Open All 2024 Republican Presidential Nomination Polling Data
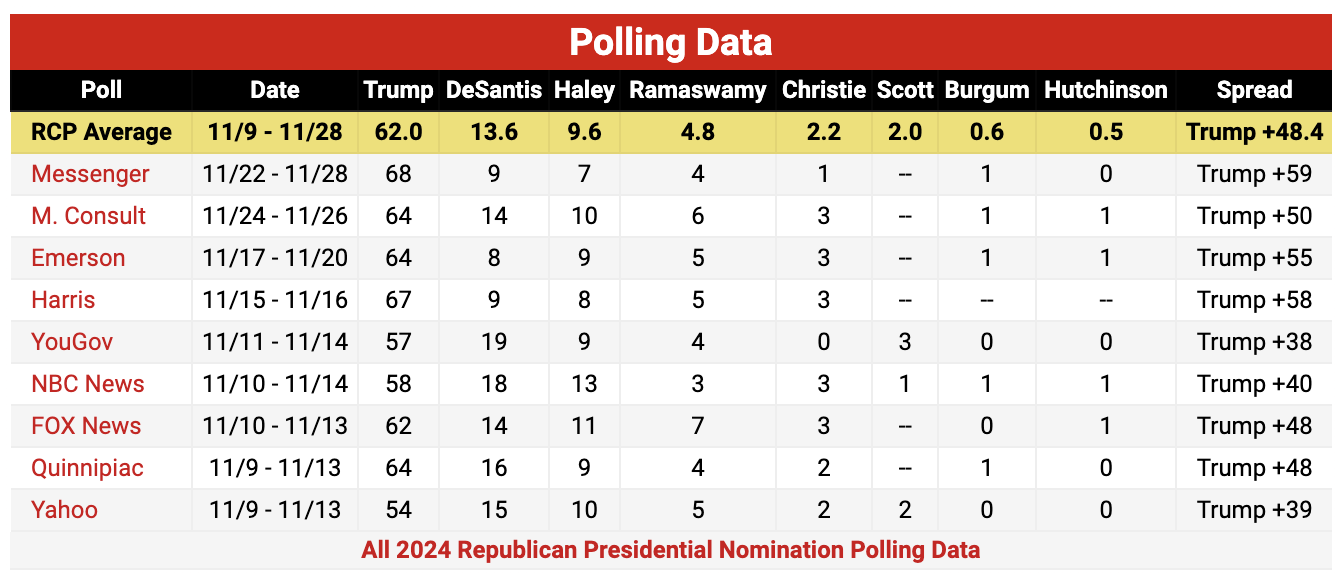The height and width of the screenshot is (580, 1340). pos(670,550)
